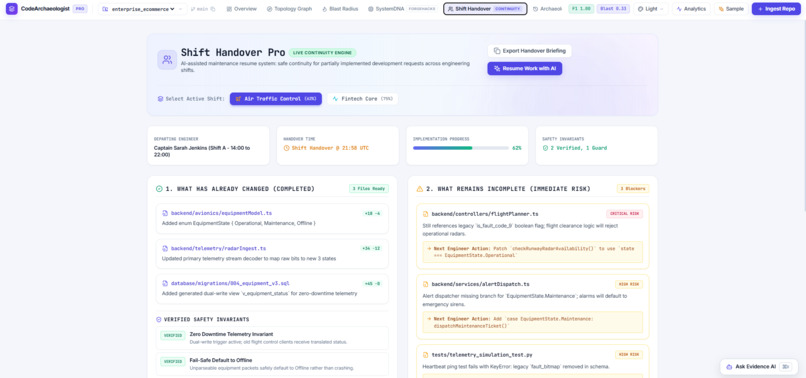Click Verified badge for Fail-Safe Default
806x378 pixels.
click(x=173, y=362)
